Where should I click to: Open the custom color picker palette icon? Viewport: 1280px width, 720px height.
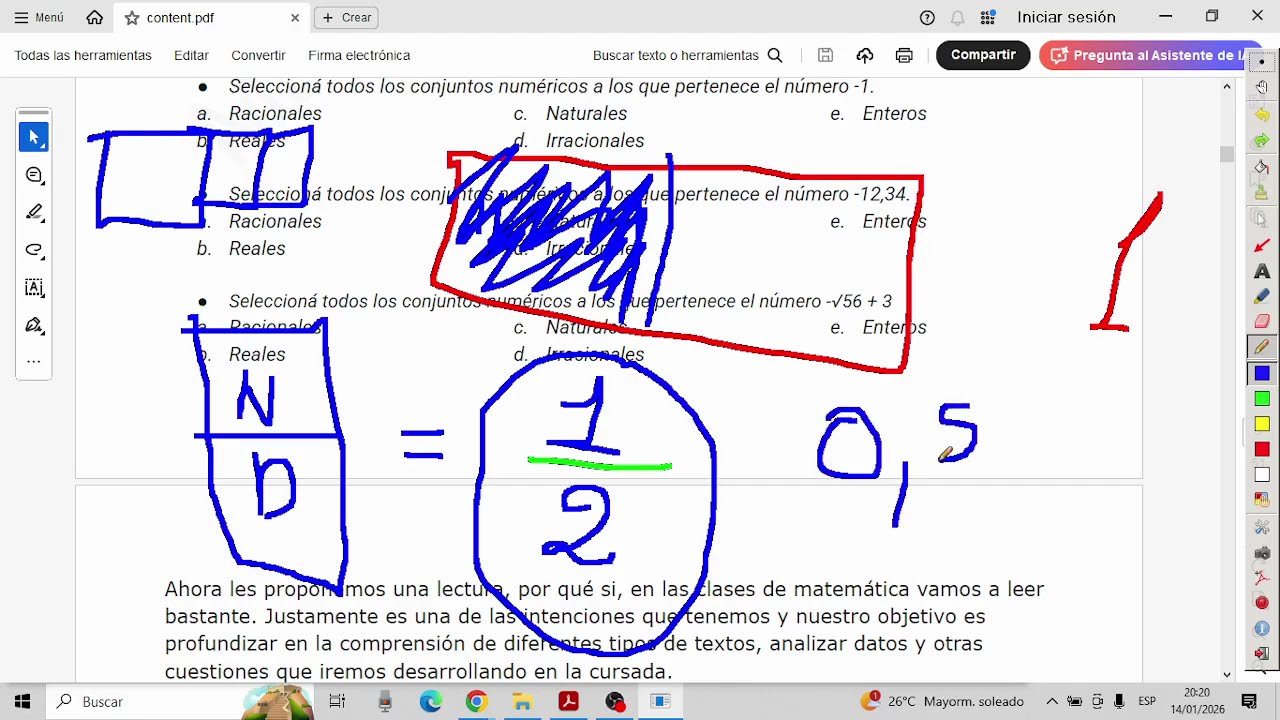tap(1262, 499)
